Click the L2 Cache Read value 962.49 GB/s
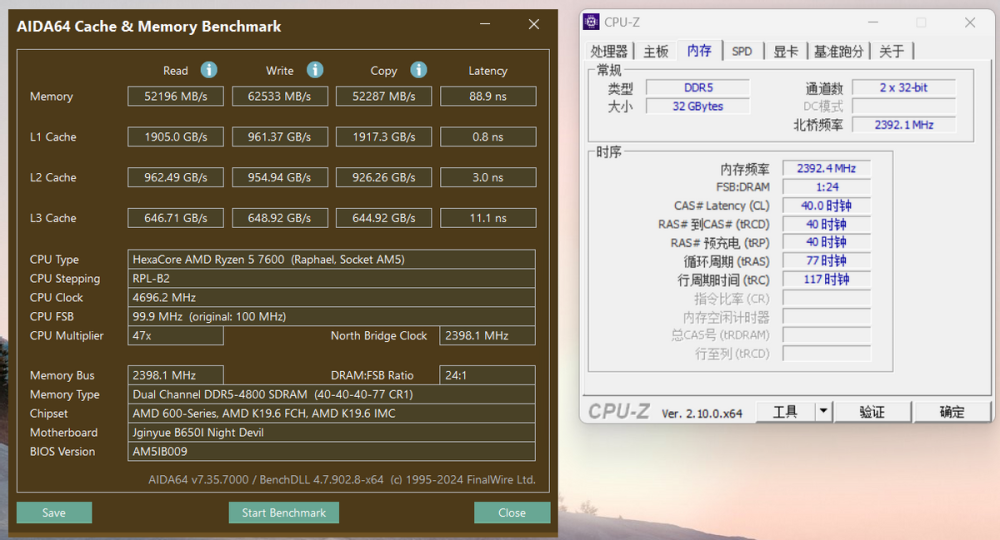The height and width of the screenshot is (540, 1000). point(175,177)
